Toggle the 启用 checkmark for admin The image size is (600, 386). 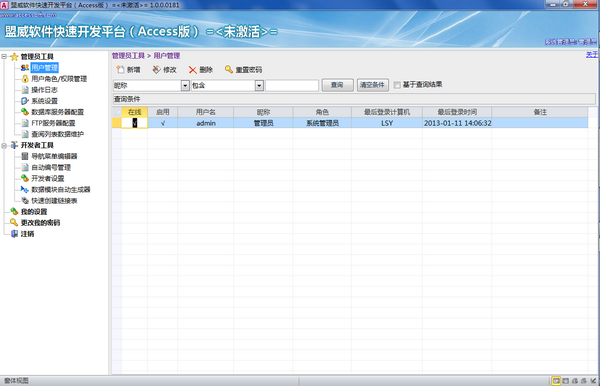point(163,123)
